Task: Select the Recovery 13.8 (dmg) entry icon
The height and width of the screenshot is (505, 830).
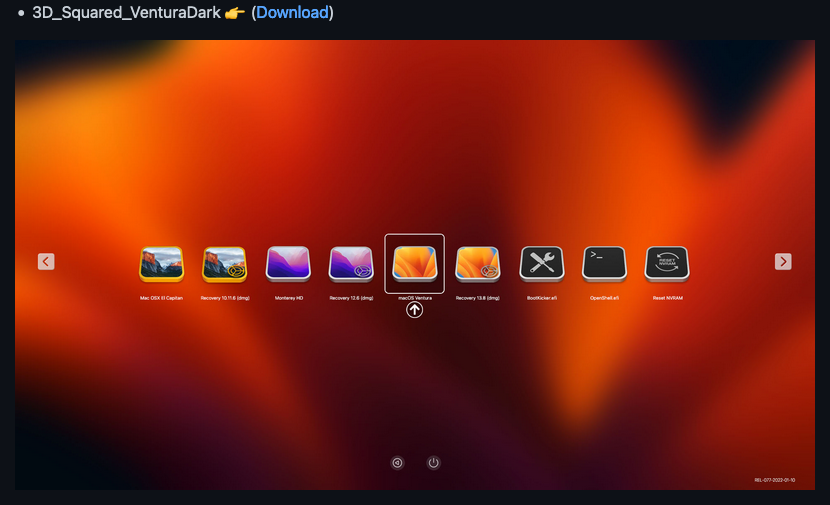Action: pos(477,264)
